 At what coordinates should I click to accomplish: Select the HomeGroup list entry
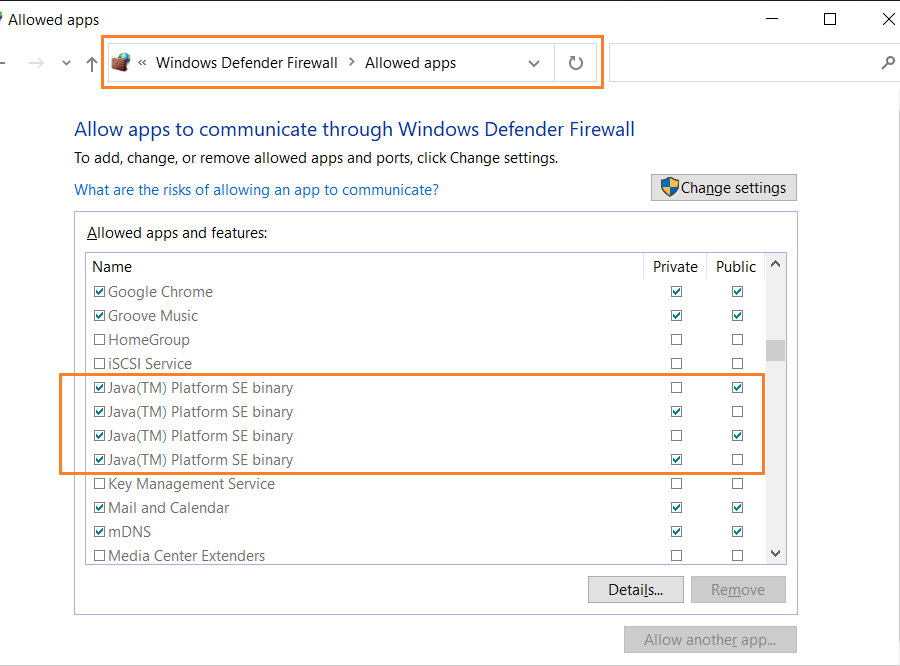tap(149, 340)
